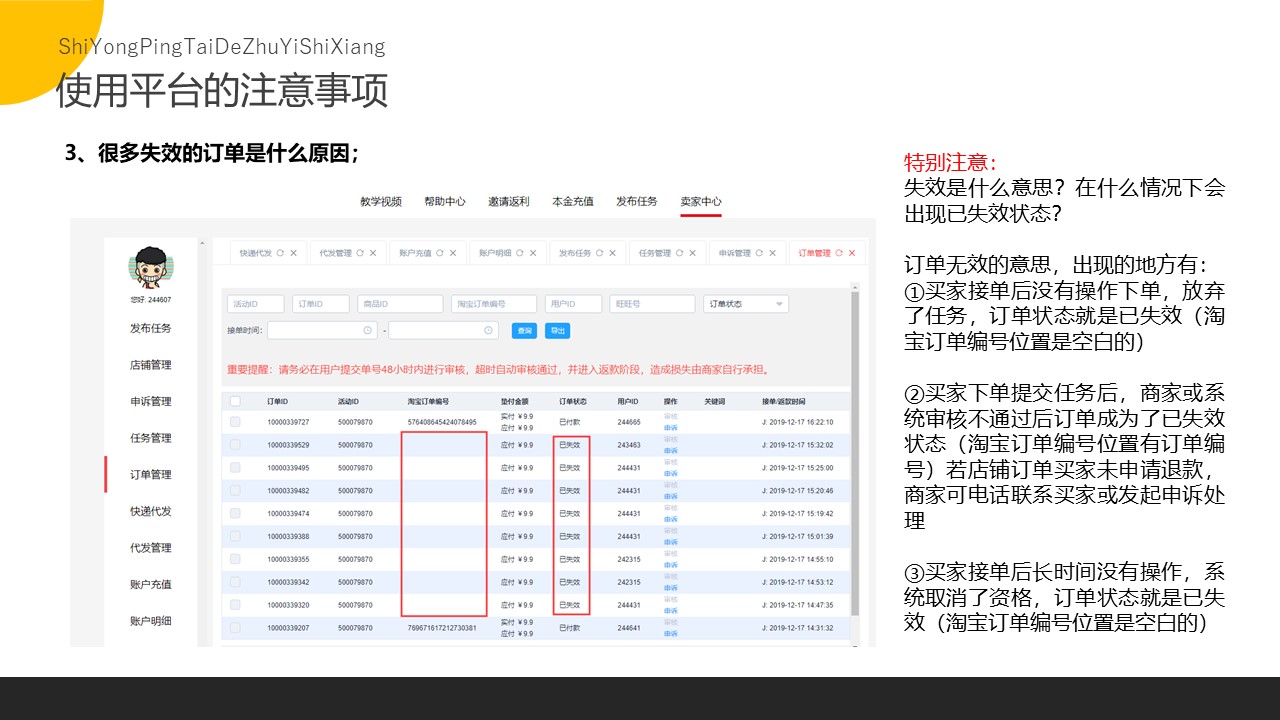Refresh the 代发管理 tab
The height and width of the screenshot is (720, 1280).
point(359,253)
